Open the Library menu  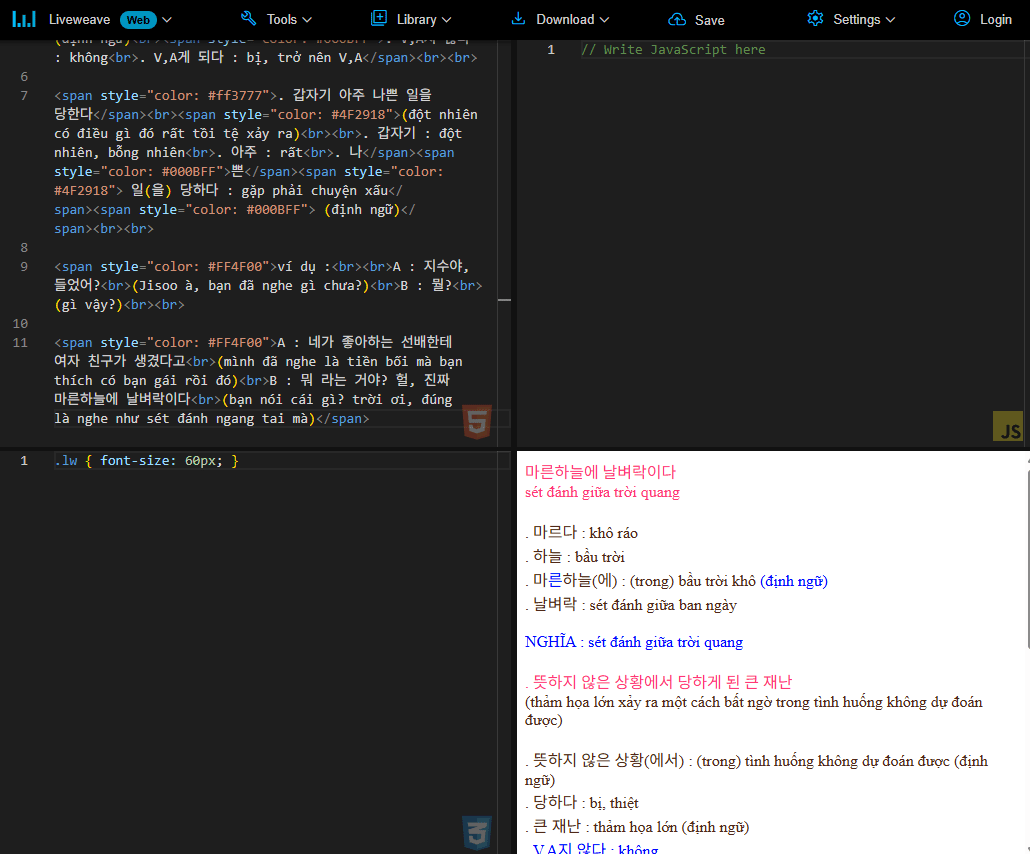click(x=416, y=19)
